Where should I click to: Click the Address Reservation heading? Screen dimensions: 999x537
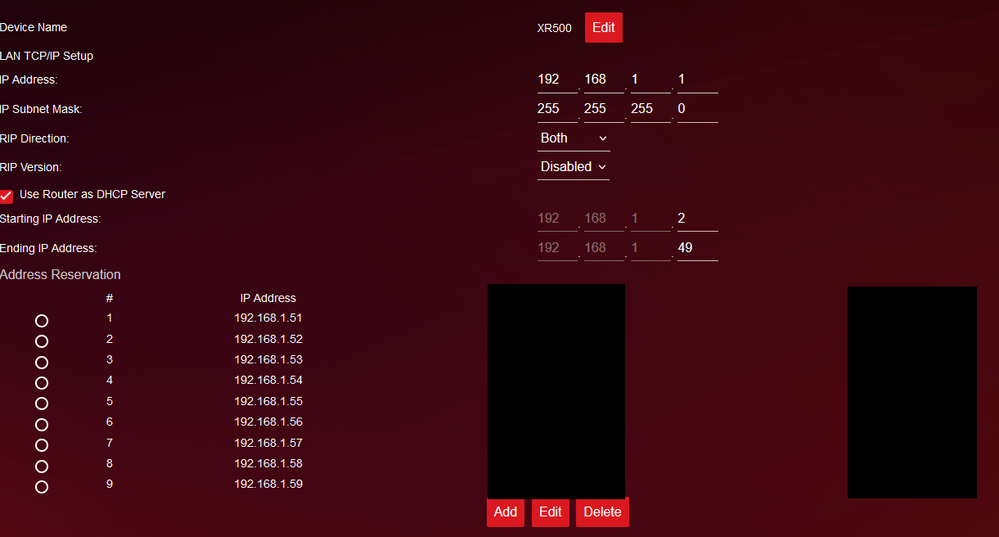click(x=60, y=275)
